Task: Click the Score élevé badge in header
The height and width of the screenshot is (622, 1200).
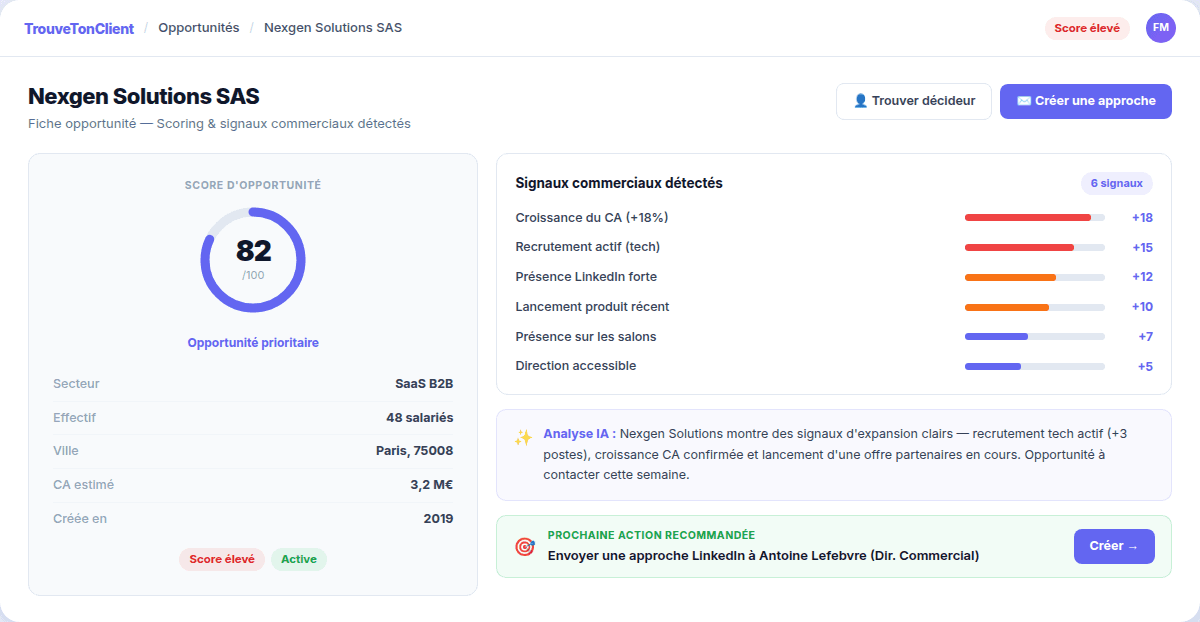Action: pos(1087,28)
